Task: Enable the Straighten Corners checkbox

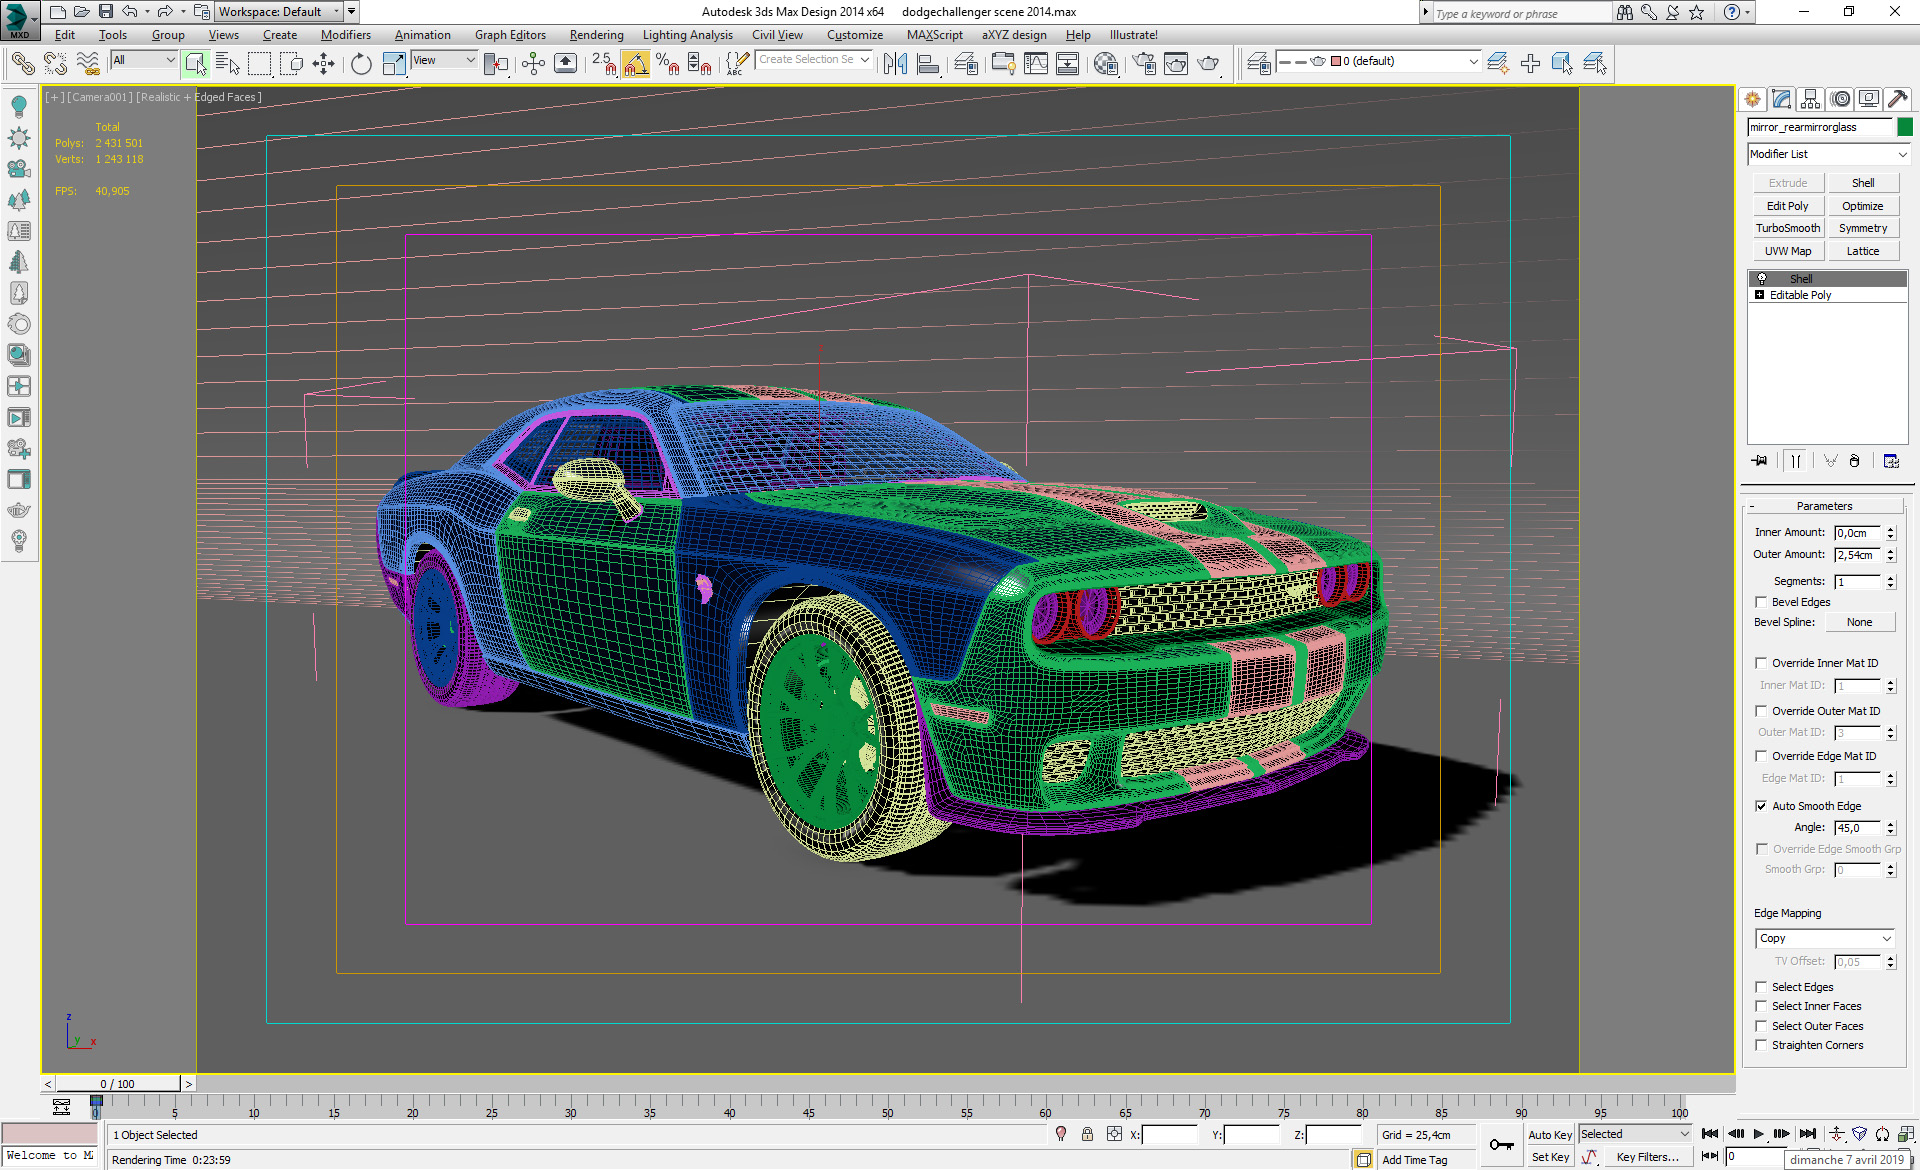Action: point(1761,1045)
